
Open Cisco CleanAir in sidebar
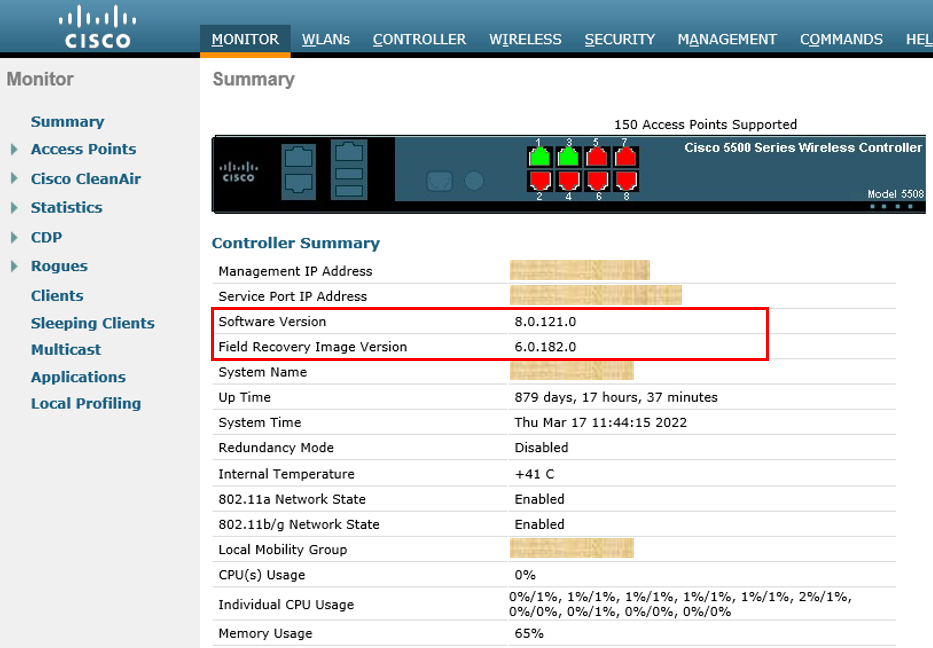86,179
